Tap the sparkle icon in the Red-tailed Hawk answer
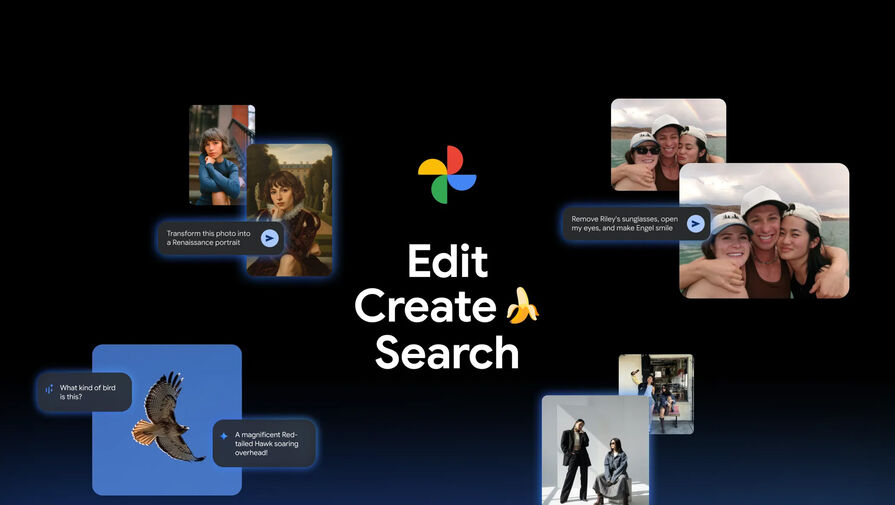The width and height of the screenshot is (895, 505). (x=223, y=435)
